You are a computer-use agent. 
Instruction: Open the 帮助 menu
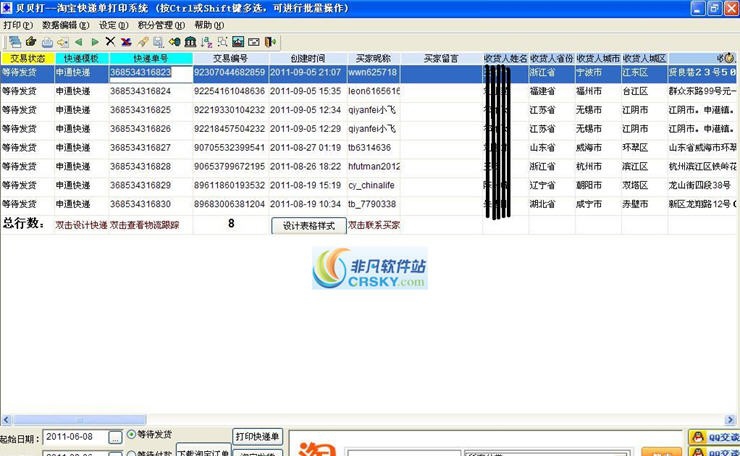tap(209, 25)
